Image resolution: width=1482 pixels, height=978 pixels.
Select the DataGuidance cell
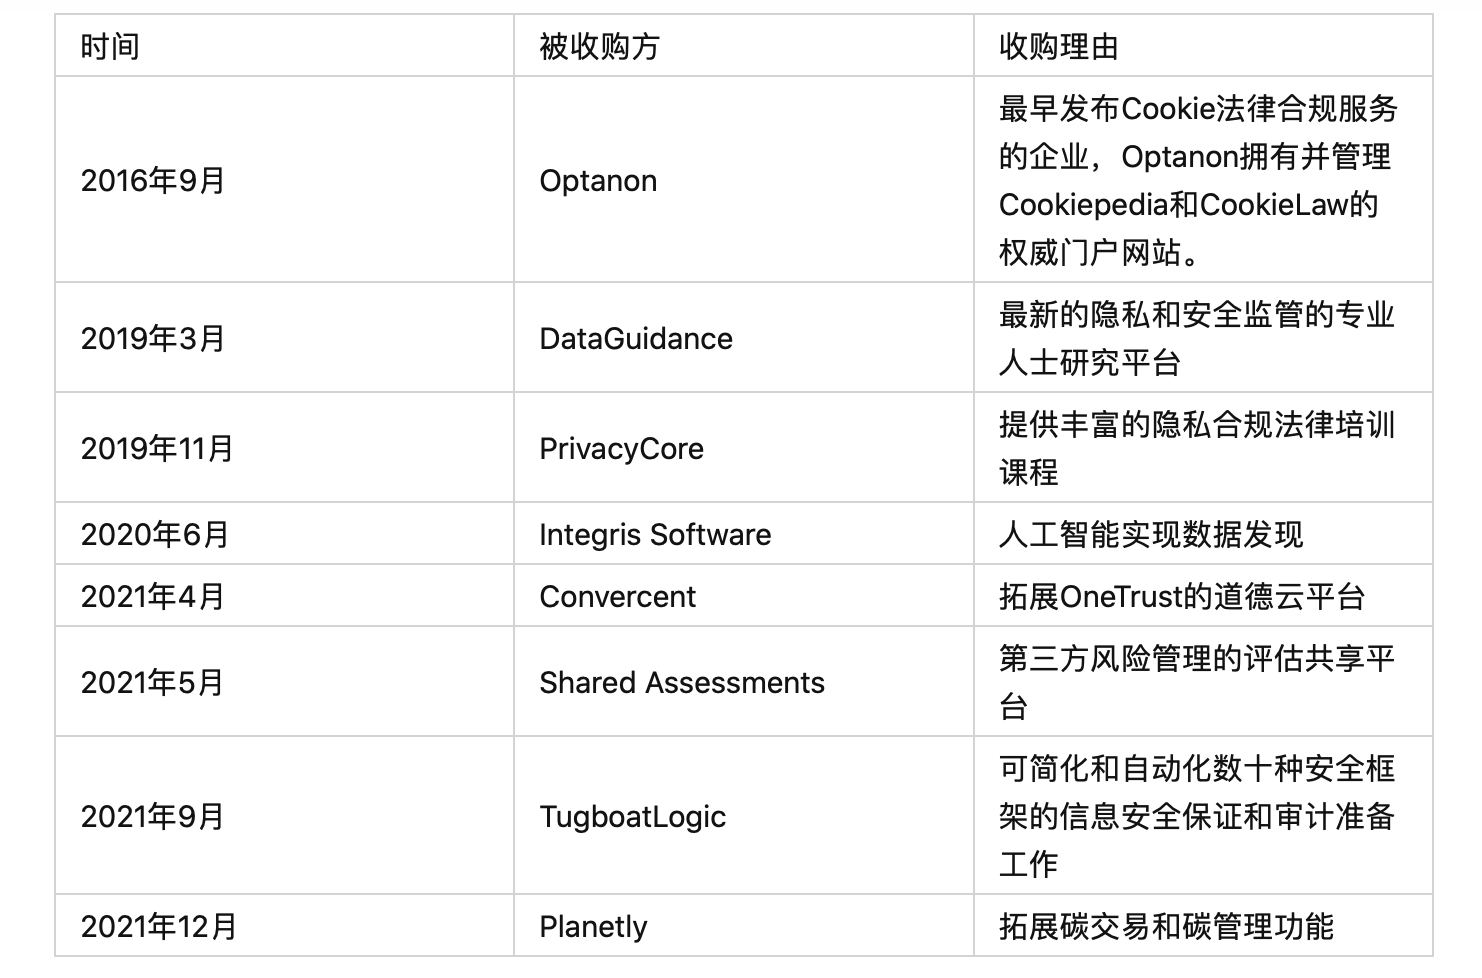point(743,338)
